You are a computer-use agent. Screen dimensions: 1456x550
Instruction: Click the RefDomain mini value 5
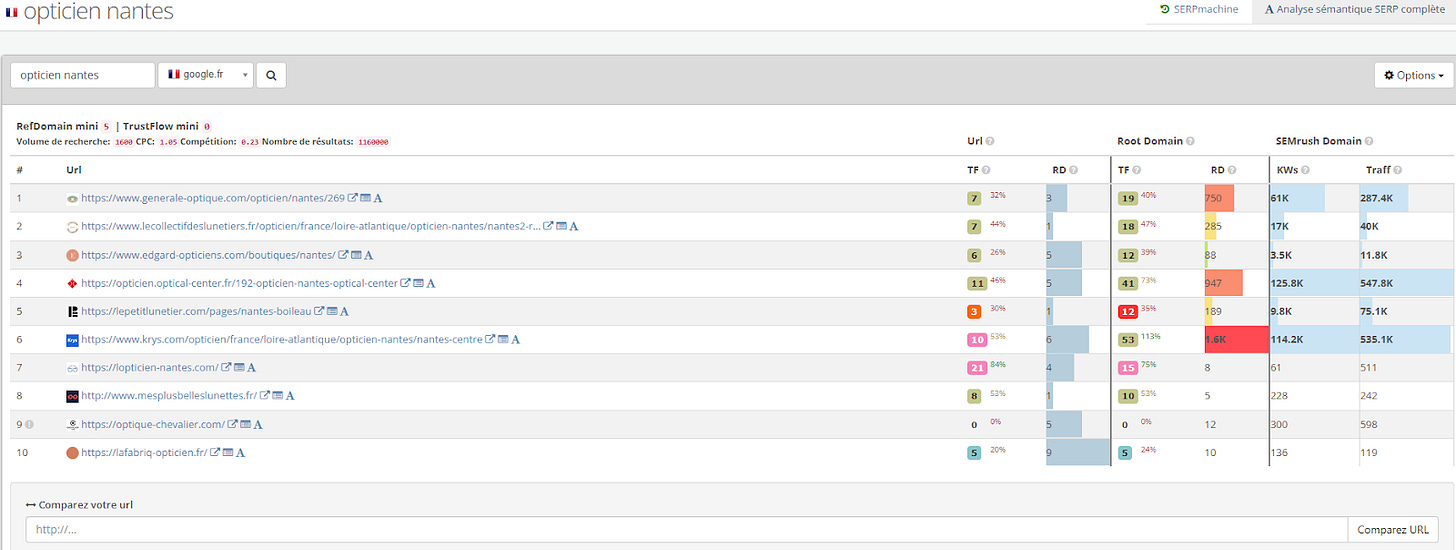[105, 127]
